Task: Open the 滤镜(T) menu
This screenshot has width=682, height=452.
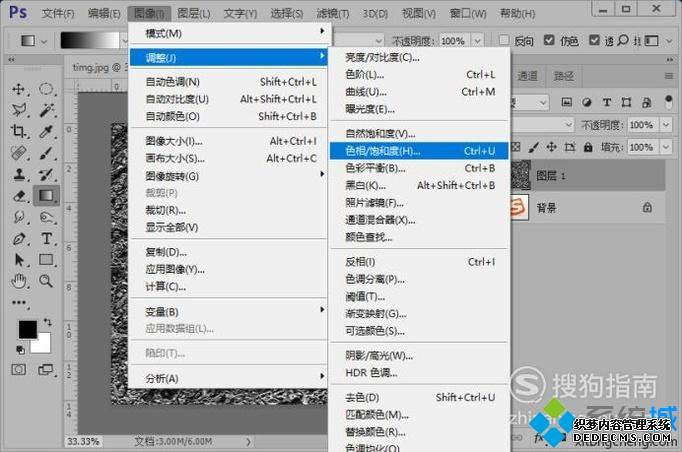Action: [333, 13]
